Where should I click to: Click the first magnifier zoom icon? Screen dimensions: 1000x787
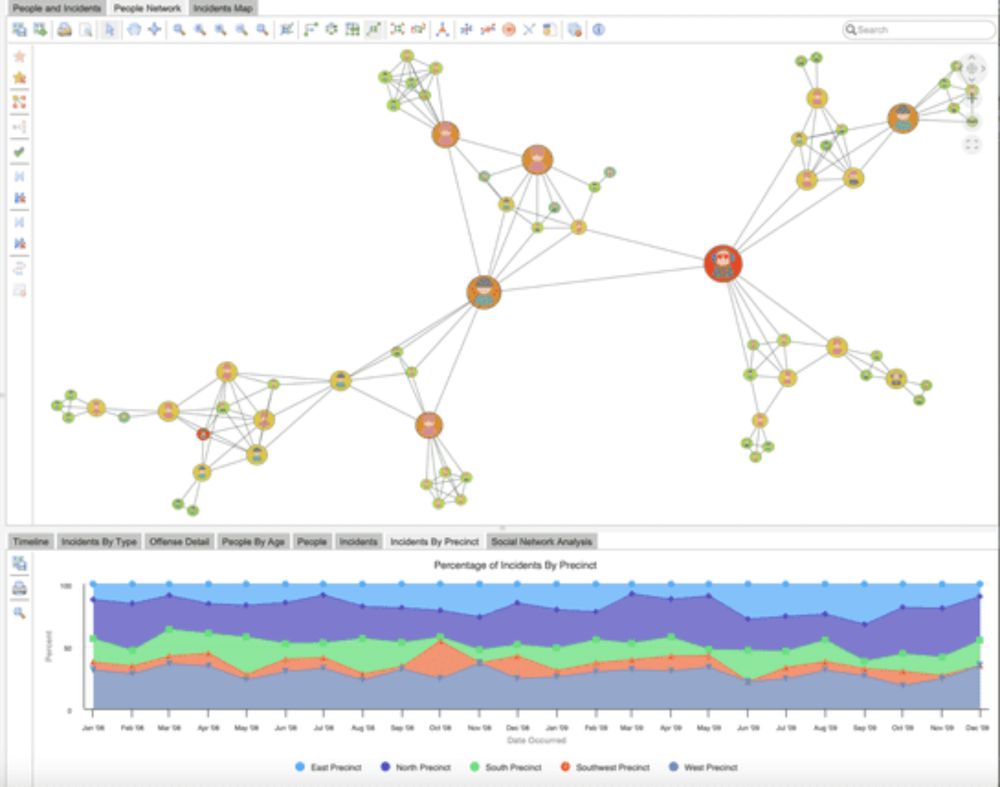179,29
